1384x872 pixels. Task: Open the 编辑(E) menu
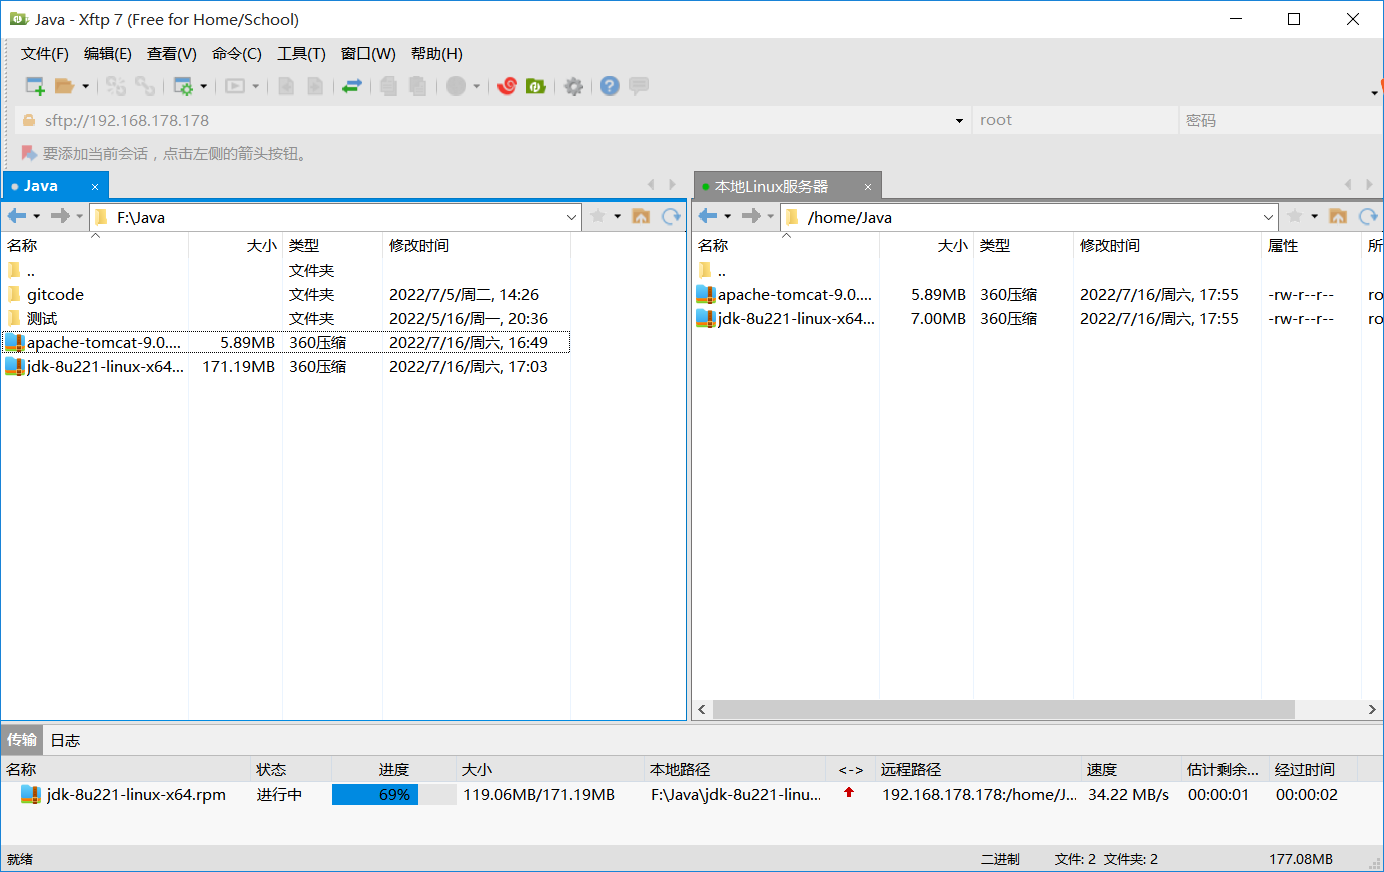tap(108, 54)
